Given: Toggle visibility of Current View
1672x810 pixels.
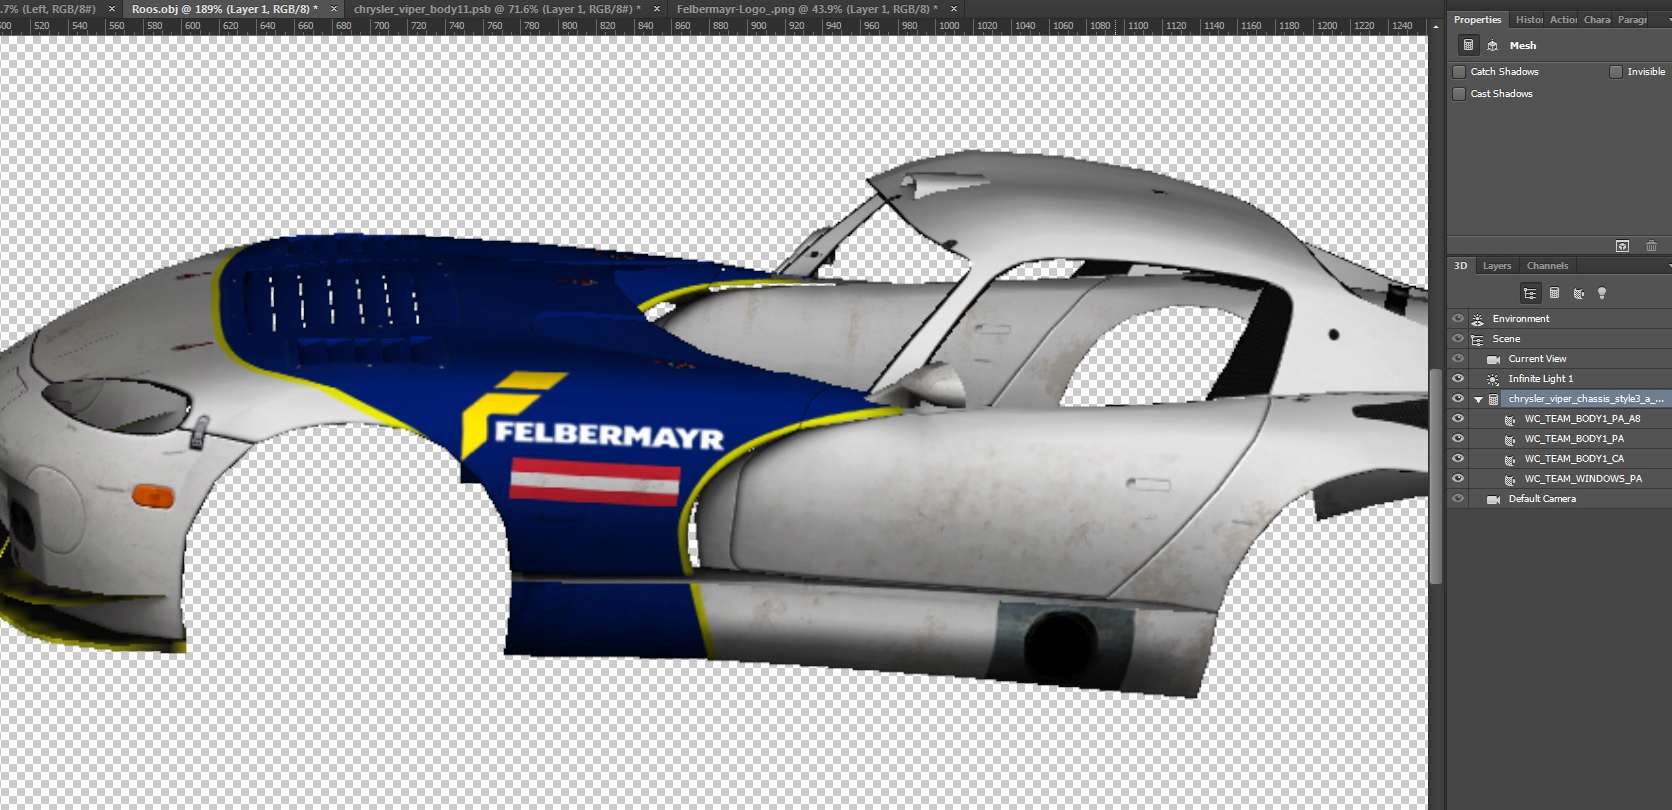Looking at the screenshot, I should (1458, 358).
